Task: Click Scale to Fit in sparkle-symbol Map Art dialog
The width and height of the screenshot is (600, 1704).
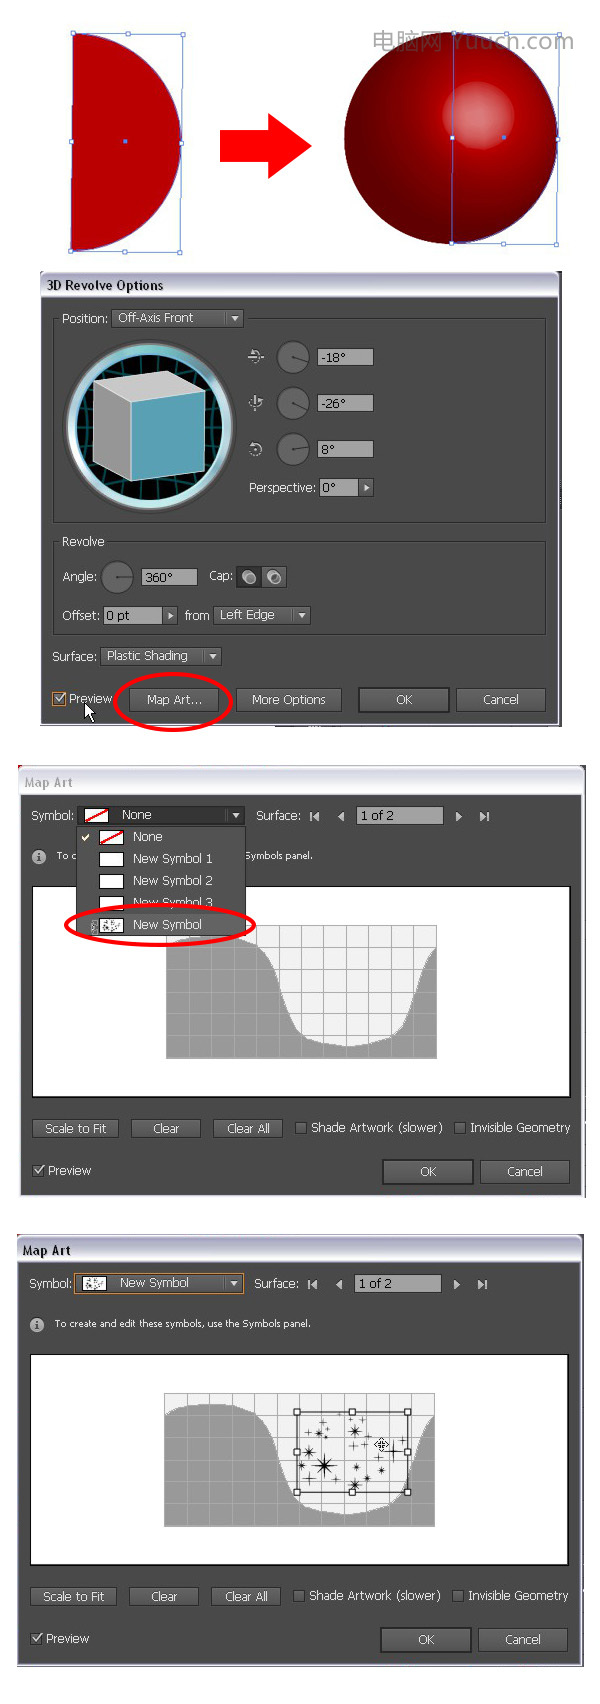Action: [74, 1597]
